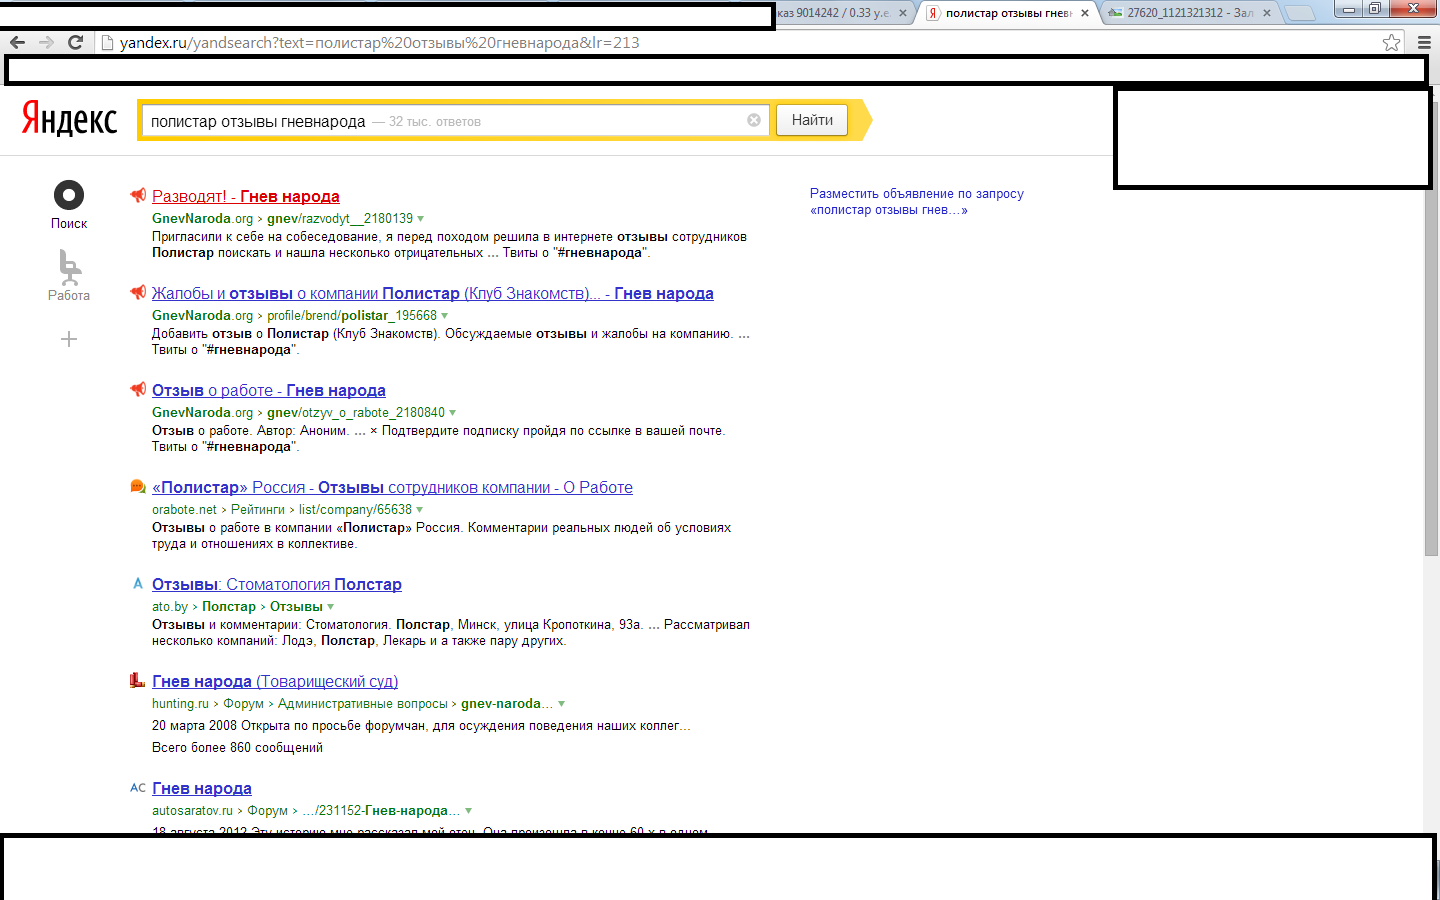The image size is (1440, 900).
Task: Open a new tab button
Action: point(1299,13)
